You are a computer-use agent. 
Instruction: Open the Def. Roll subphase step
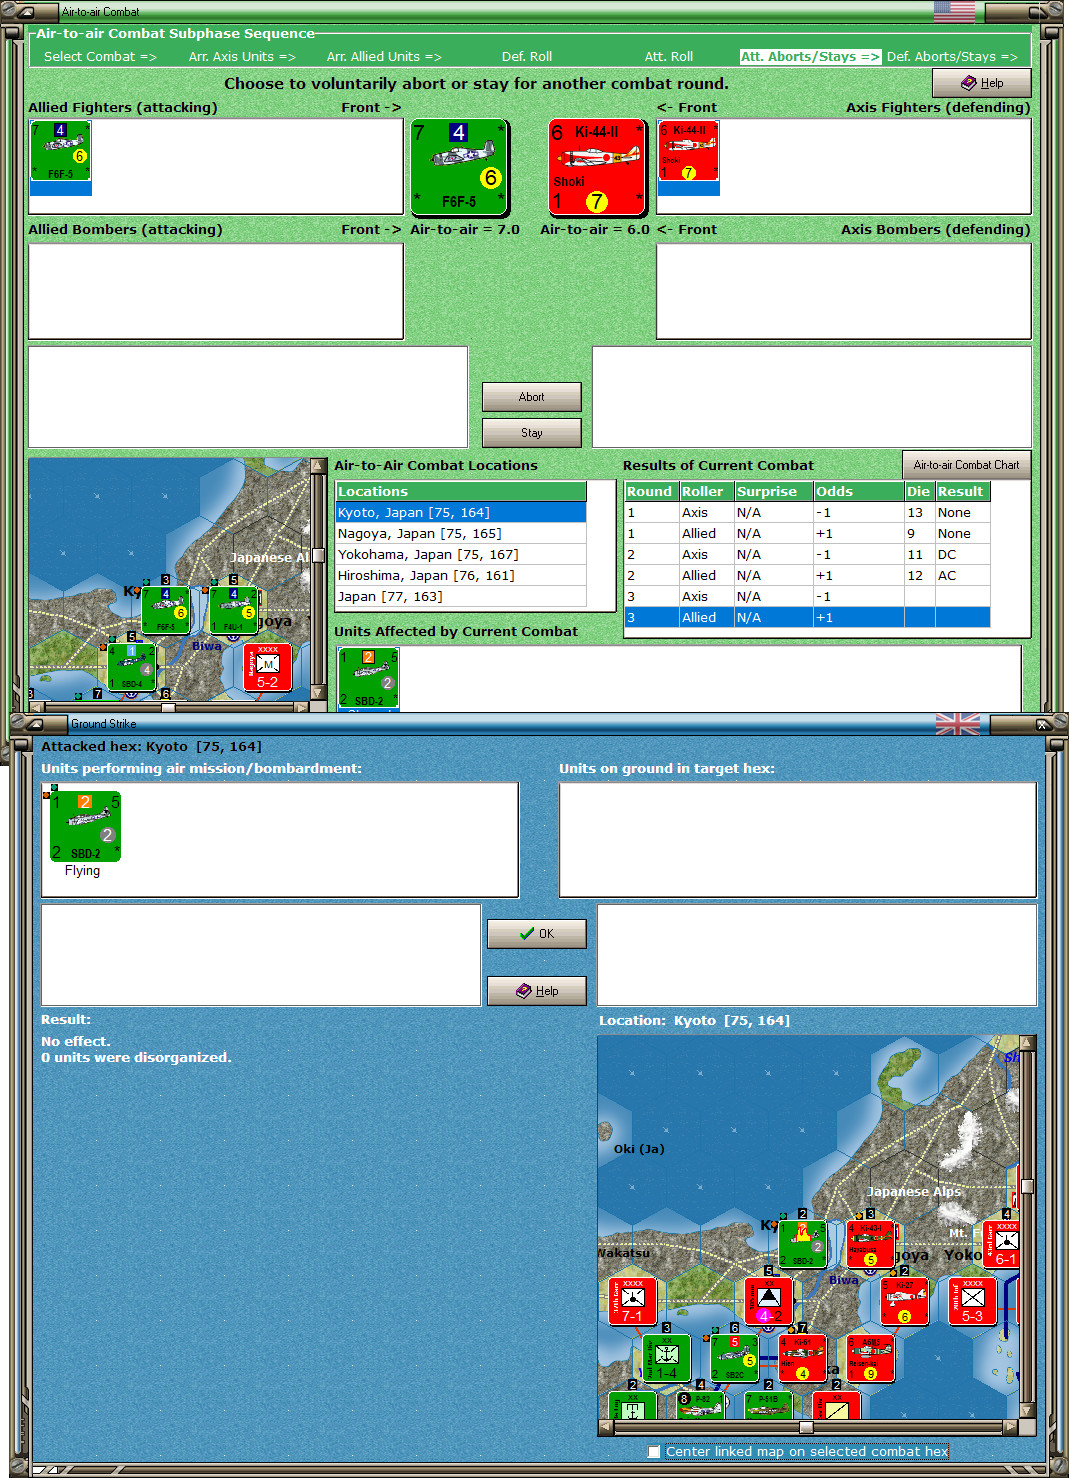click(527, 57)
